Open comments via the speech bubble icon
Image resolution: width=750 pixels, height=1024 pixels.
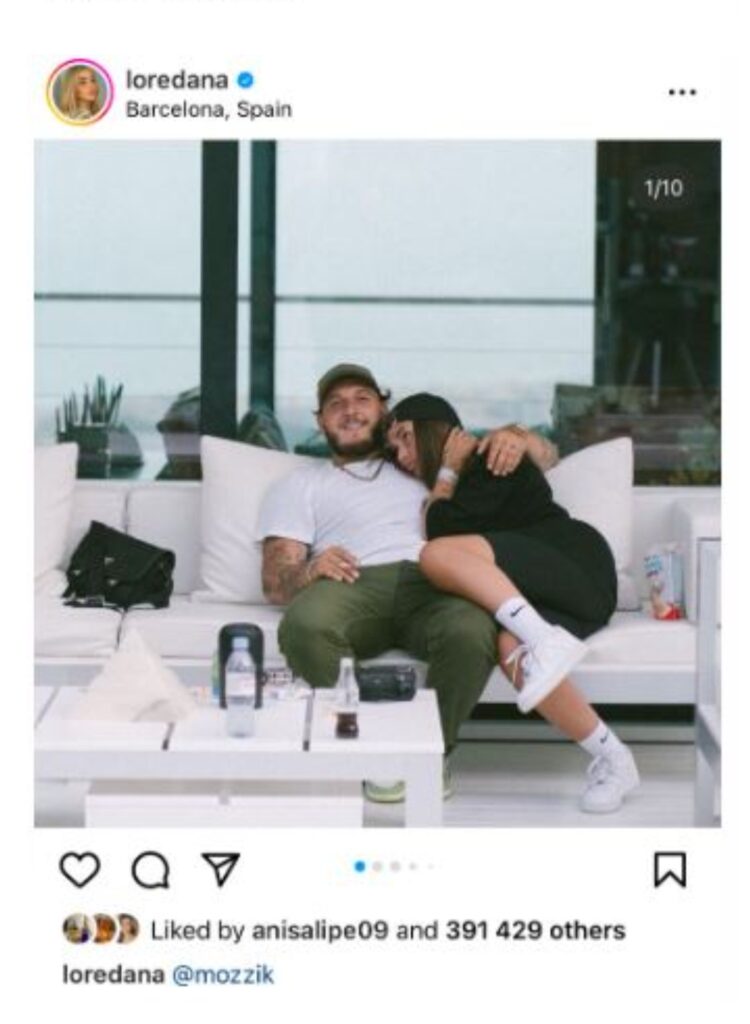(x=151, y=870)
